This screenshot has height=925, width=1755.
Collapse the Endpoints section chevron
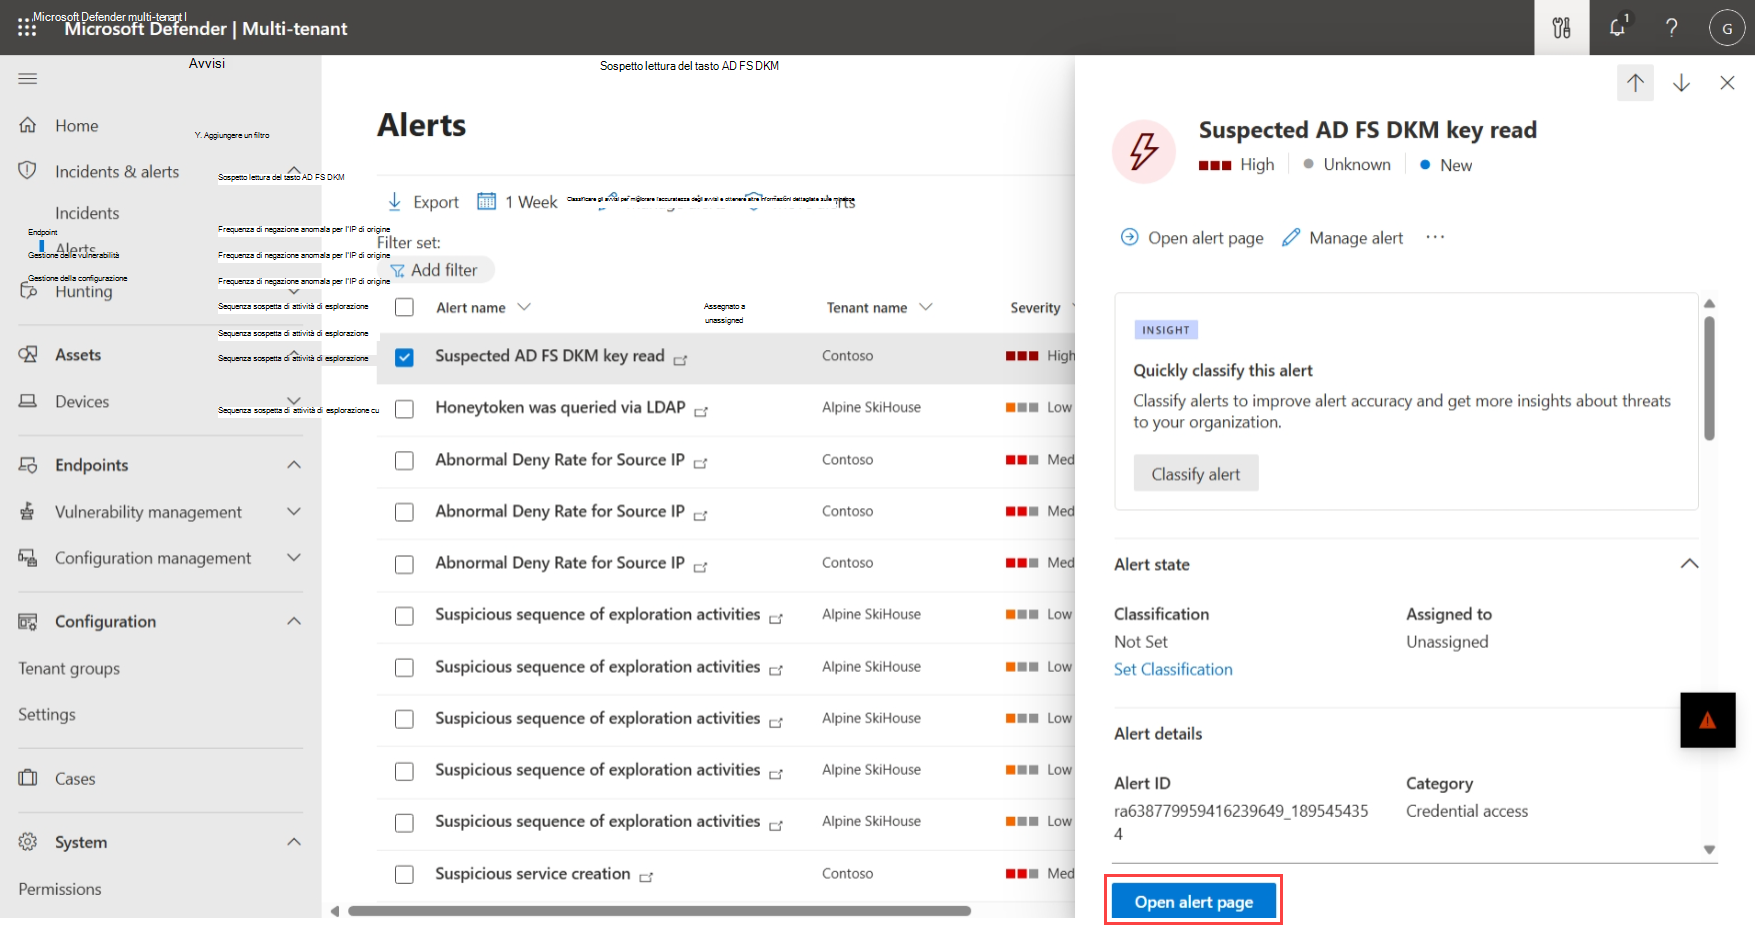tap(294, 465)
